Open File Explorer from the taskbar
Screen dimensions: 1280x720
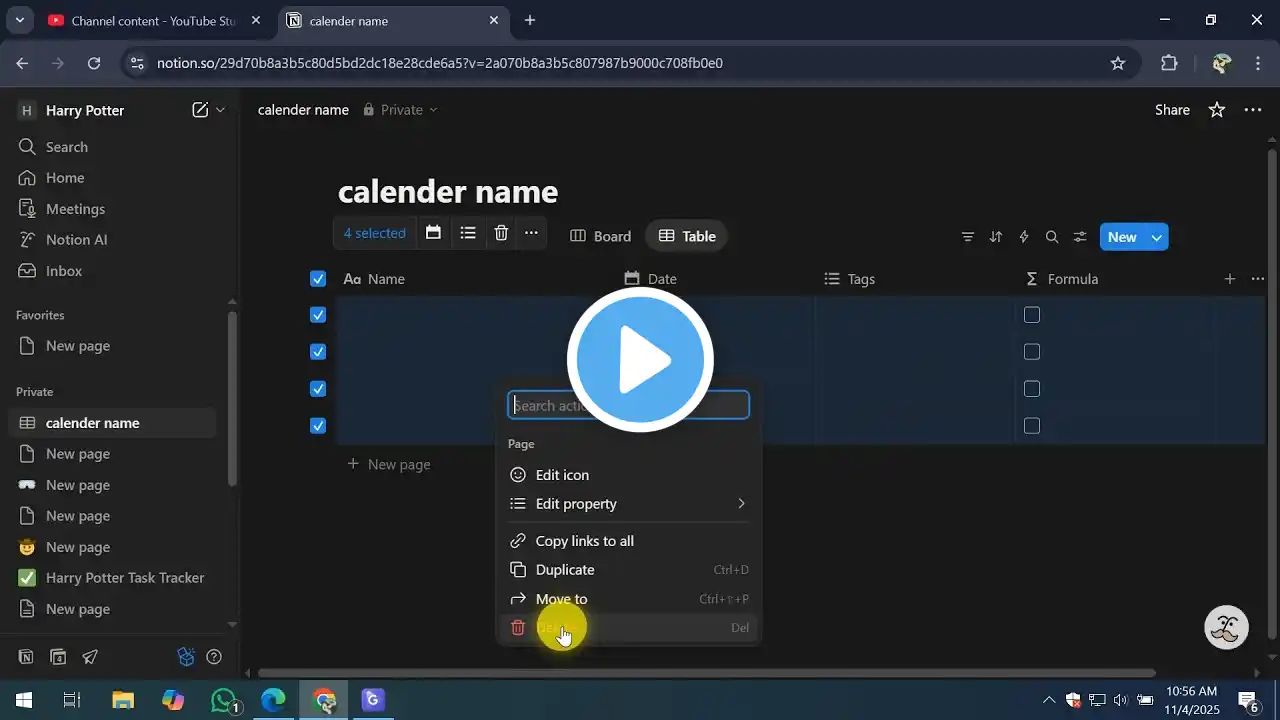(x=122, y=700)
